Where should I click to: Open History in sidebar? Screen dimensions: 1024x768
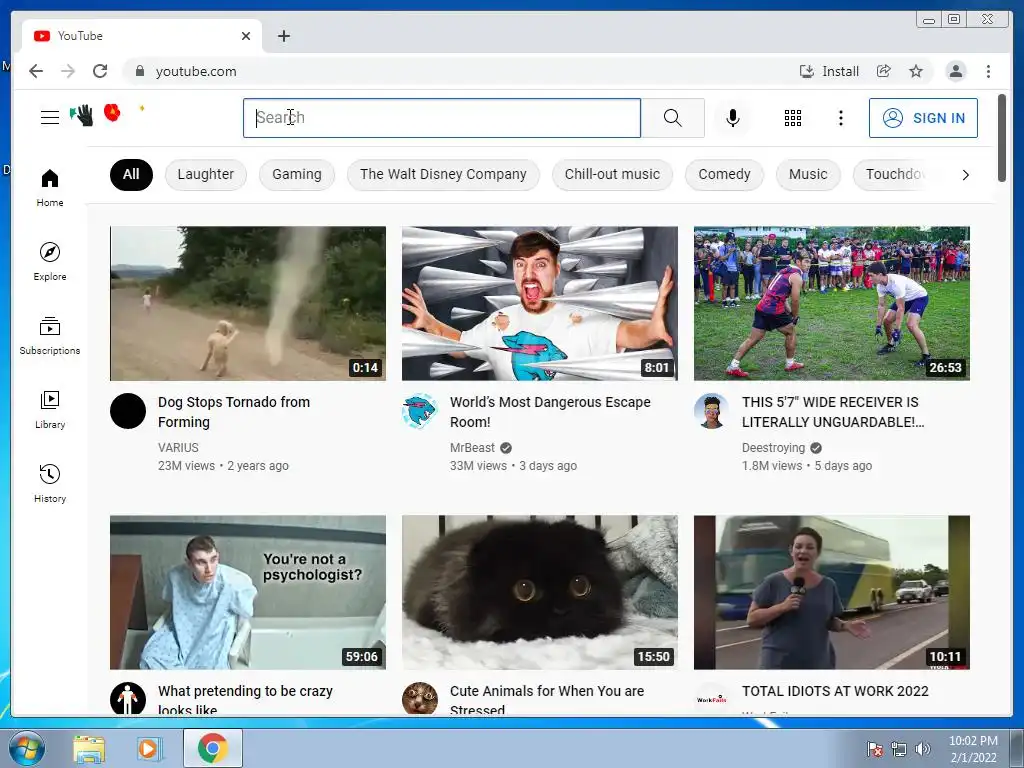tap(50, 483)
